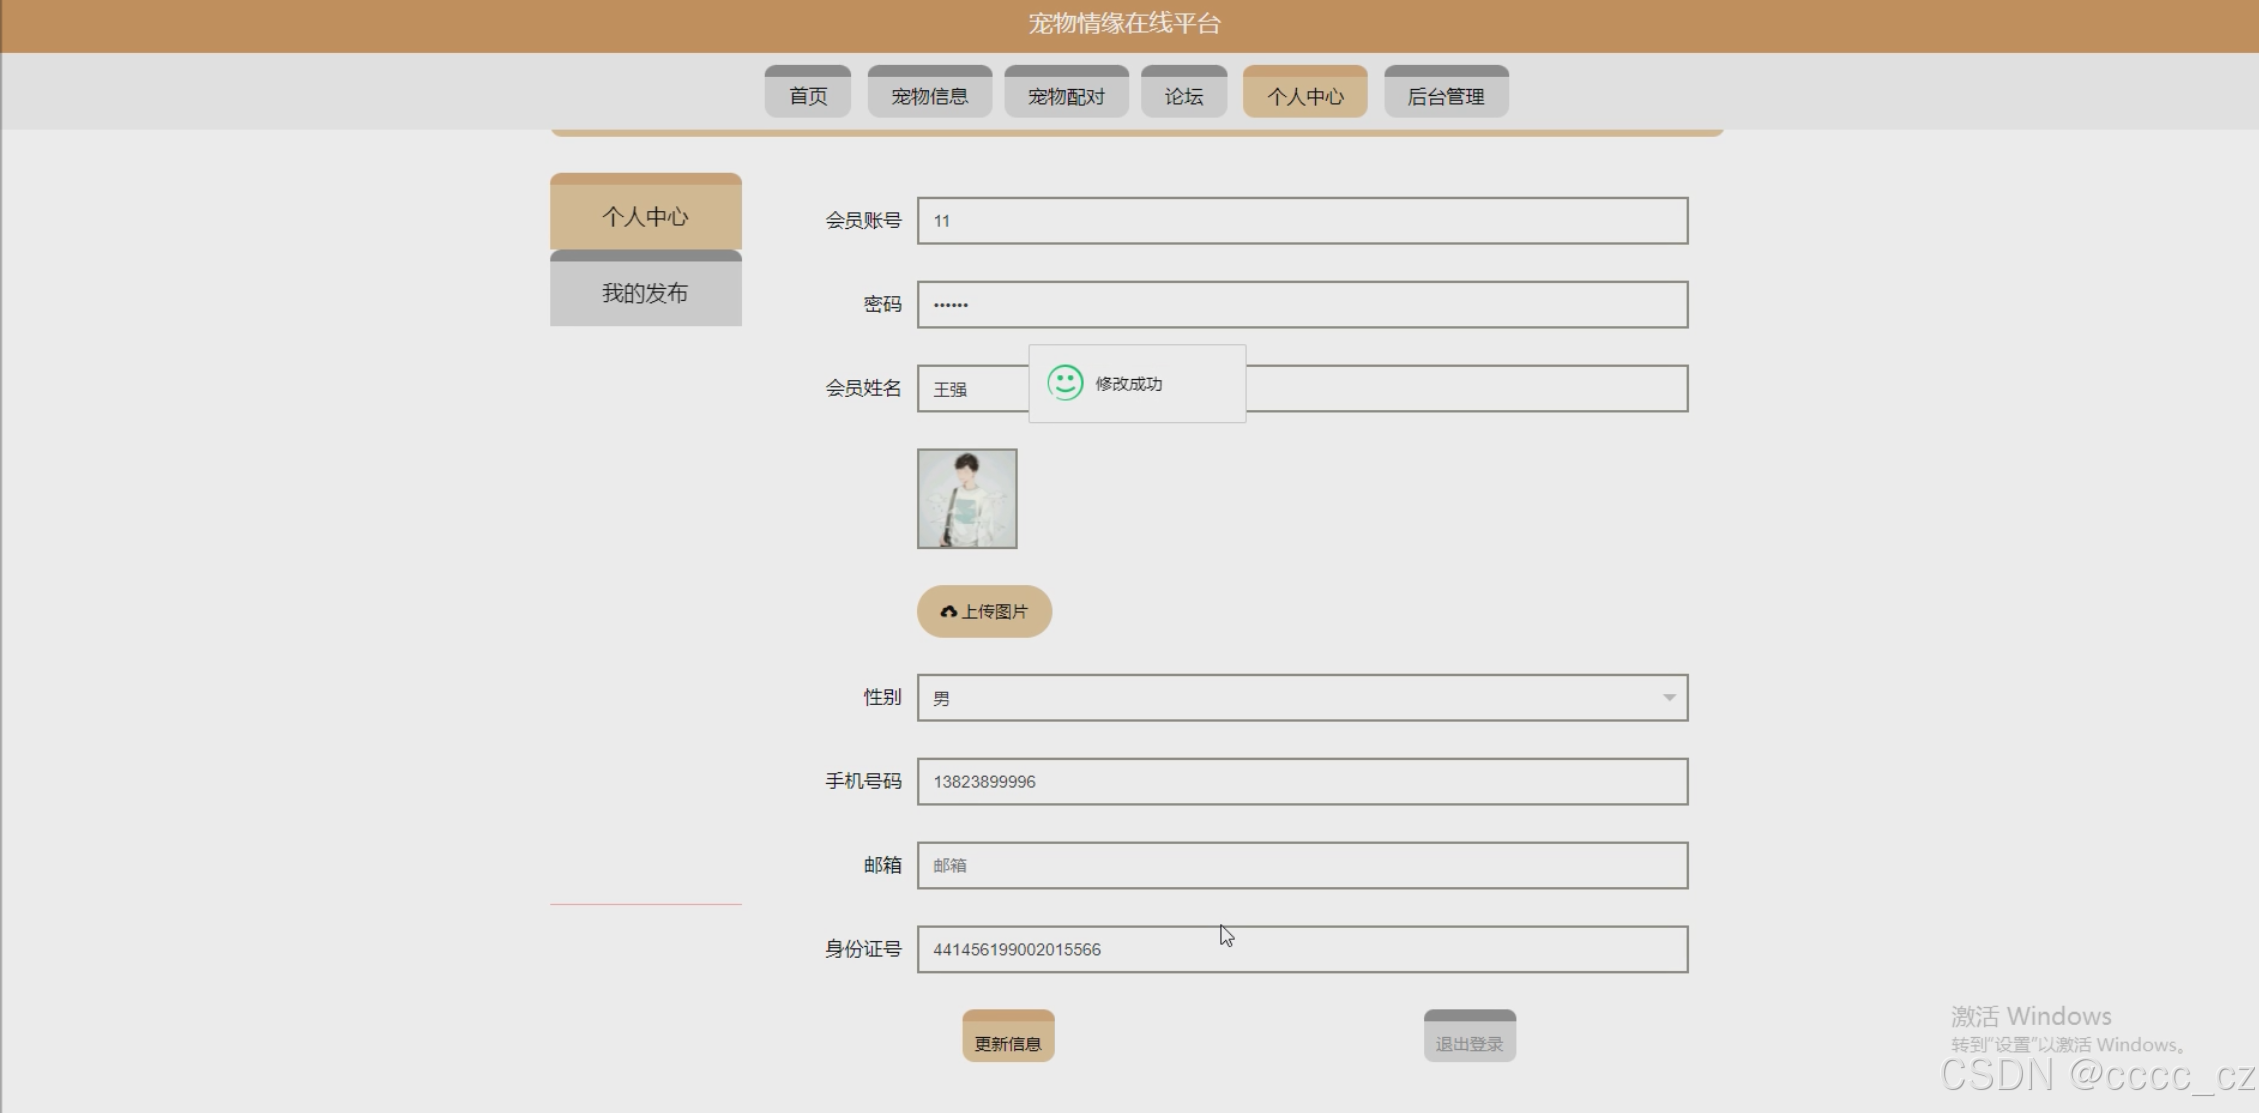The image size is (2259, 1113).
Task: Select the 个人中心 top navigation tab
Action: [x=1304, y=95]
